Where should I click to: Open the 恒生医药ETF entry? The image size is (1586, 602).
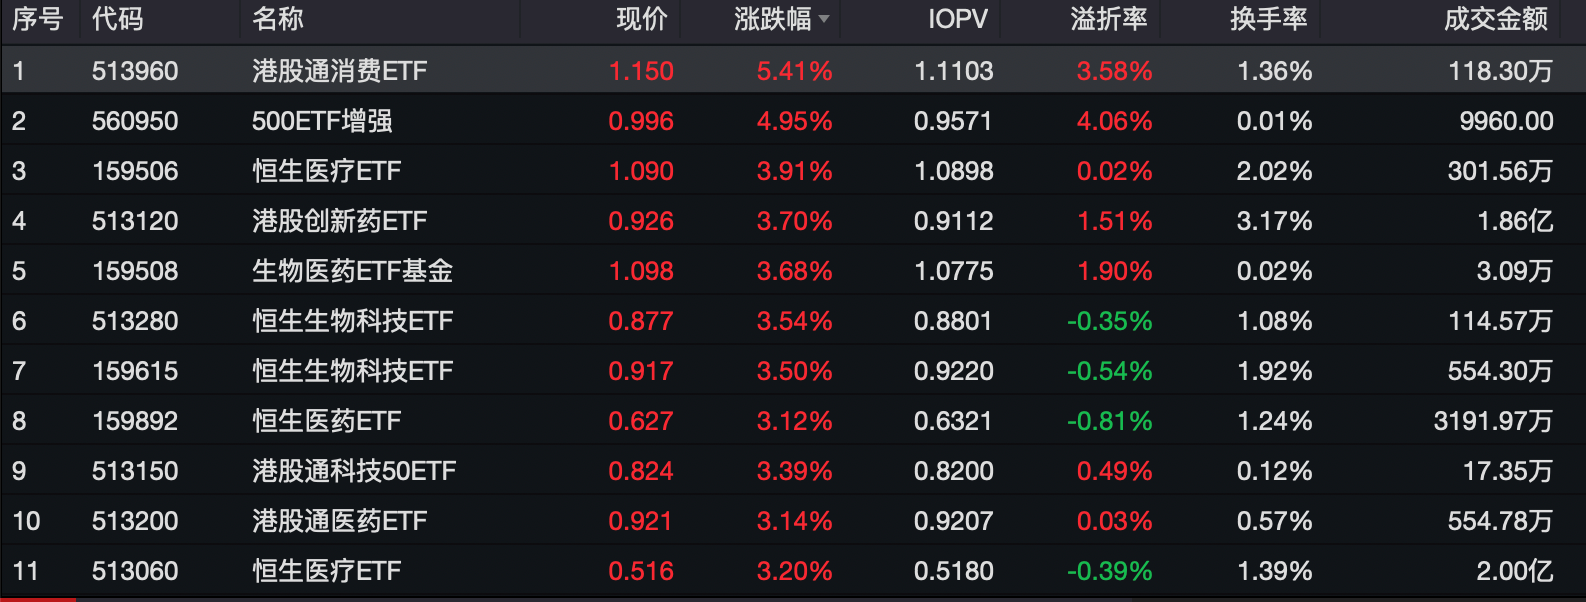pos(326,421)
